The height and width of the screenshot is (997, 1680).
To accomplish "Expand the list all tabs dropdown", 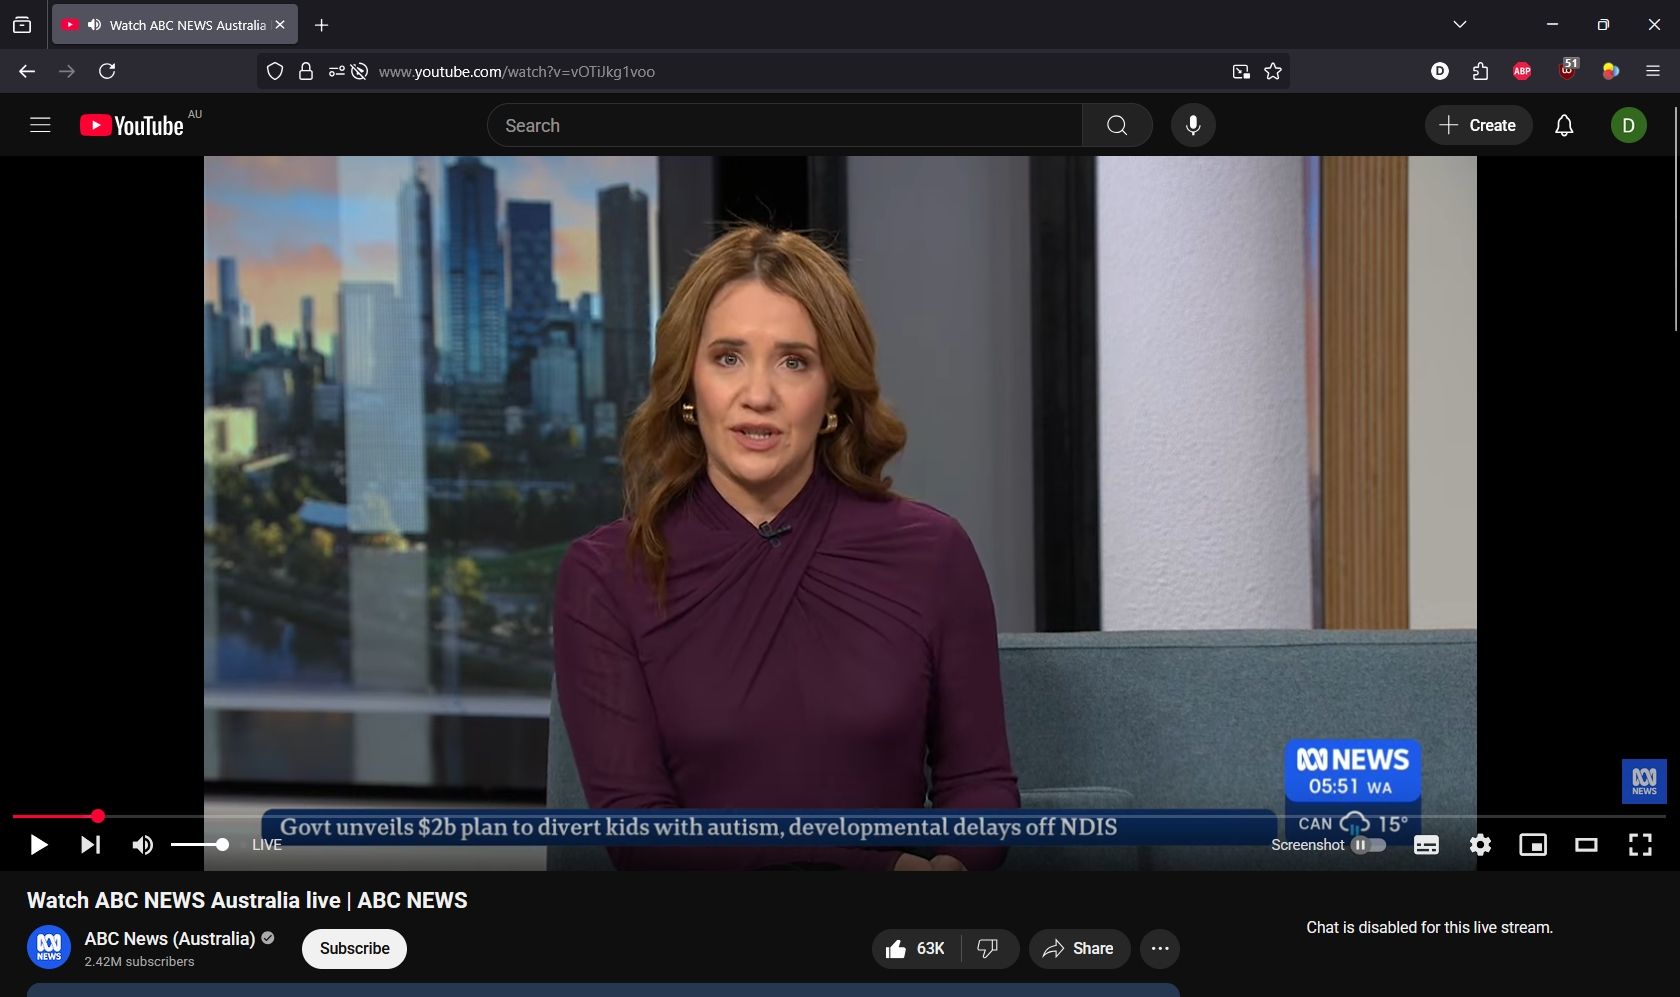I will click(x=1460, y=25).
